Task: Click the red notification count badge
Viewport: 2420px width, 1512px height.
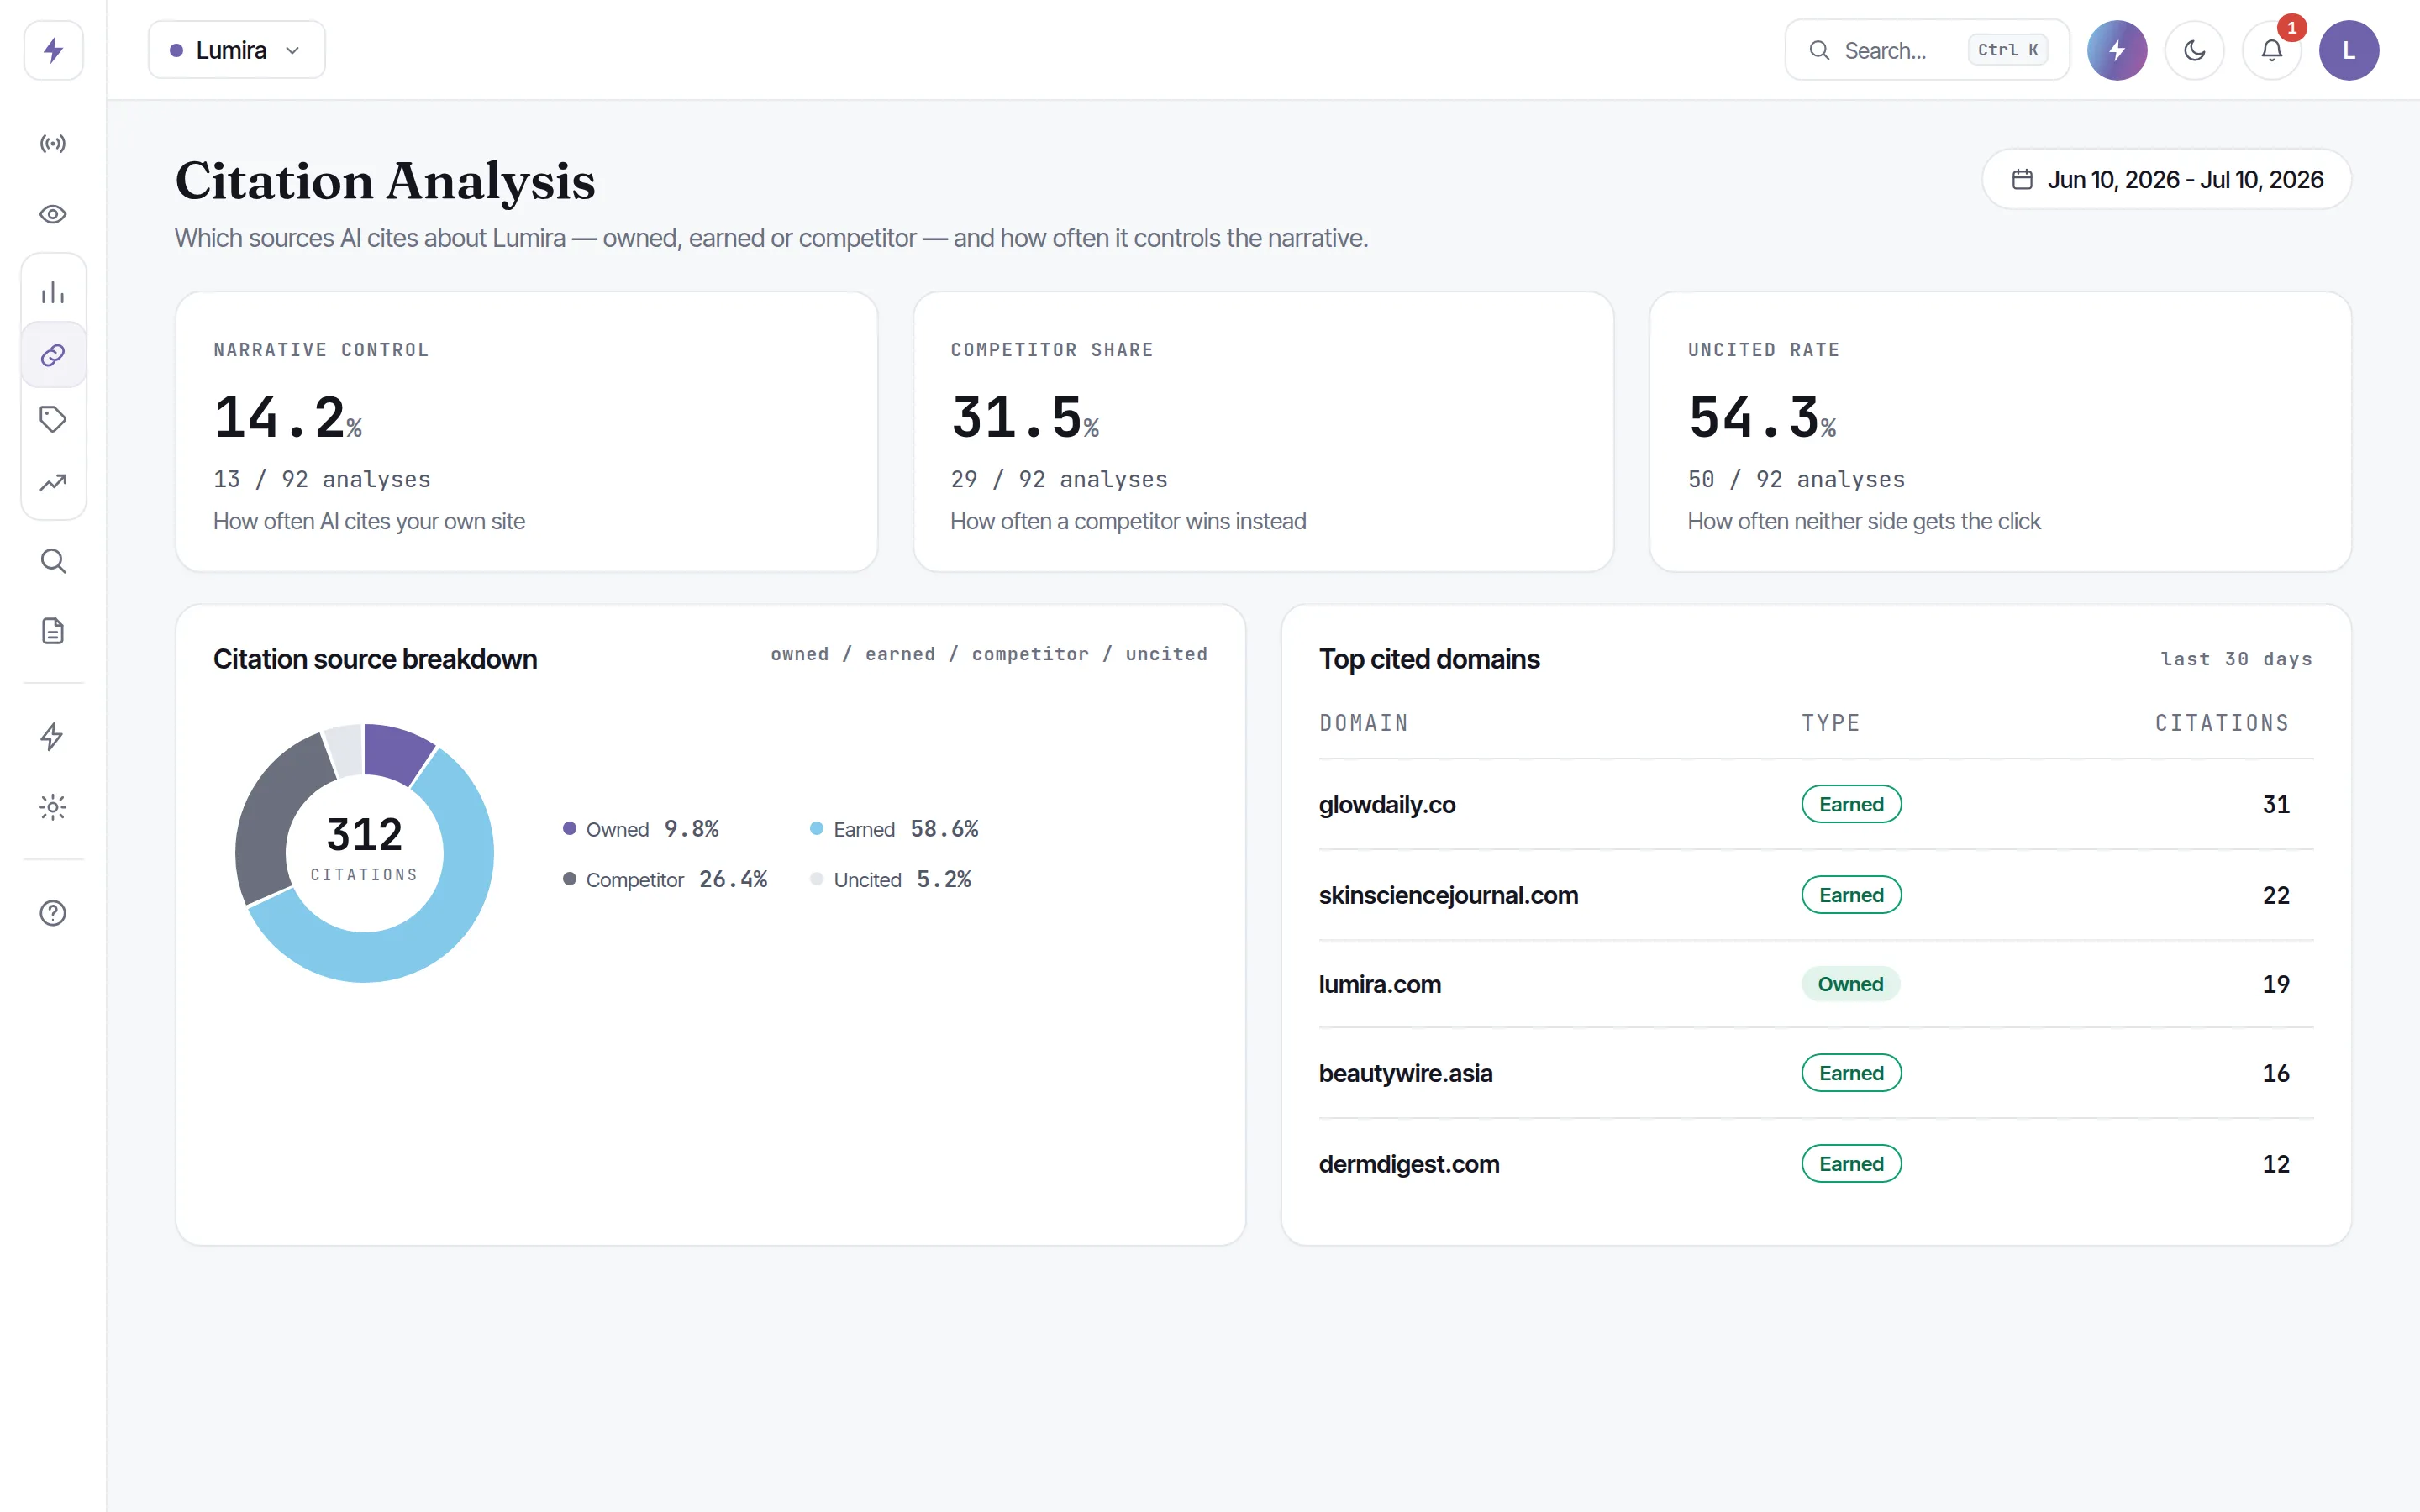Action: tap(2291, 27)
